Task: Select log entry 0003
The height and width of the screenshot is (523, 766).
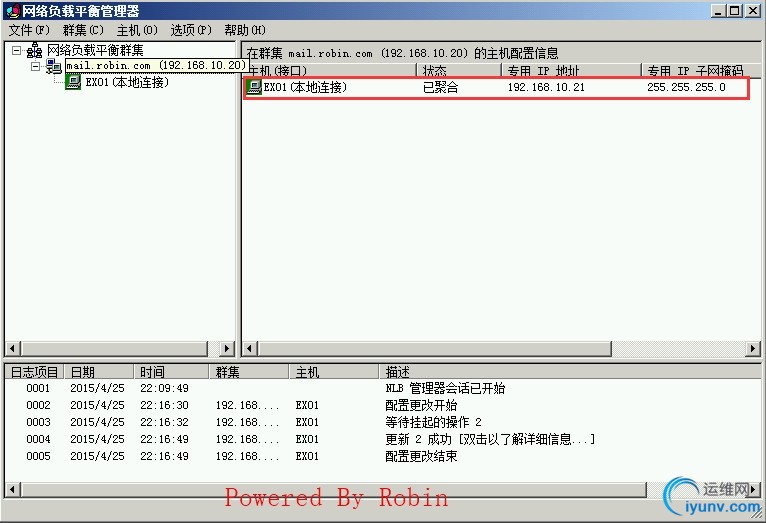Action: (x=383, y=422)
